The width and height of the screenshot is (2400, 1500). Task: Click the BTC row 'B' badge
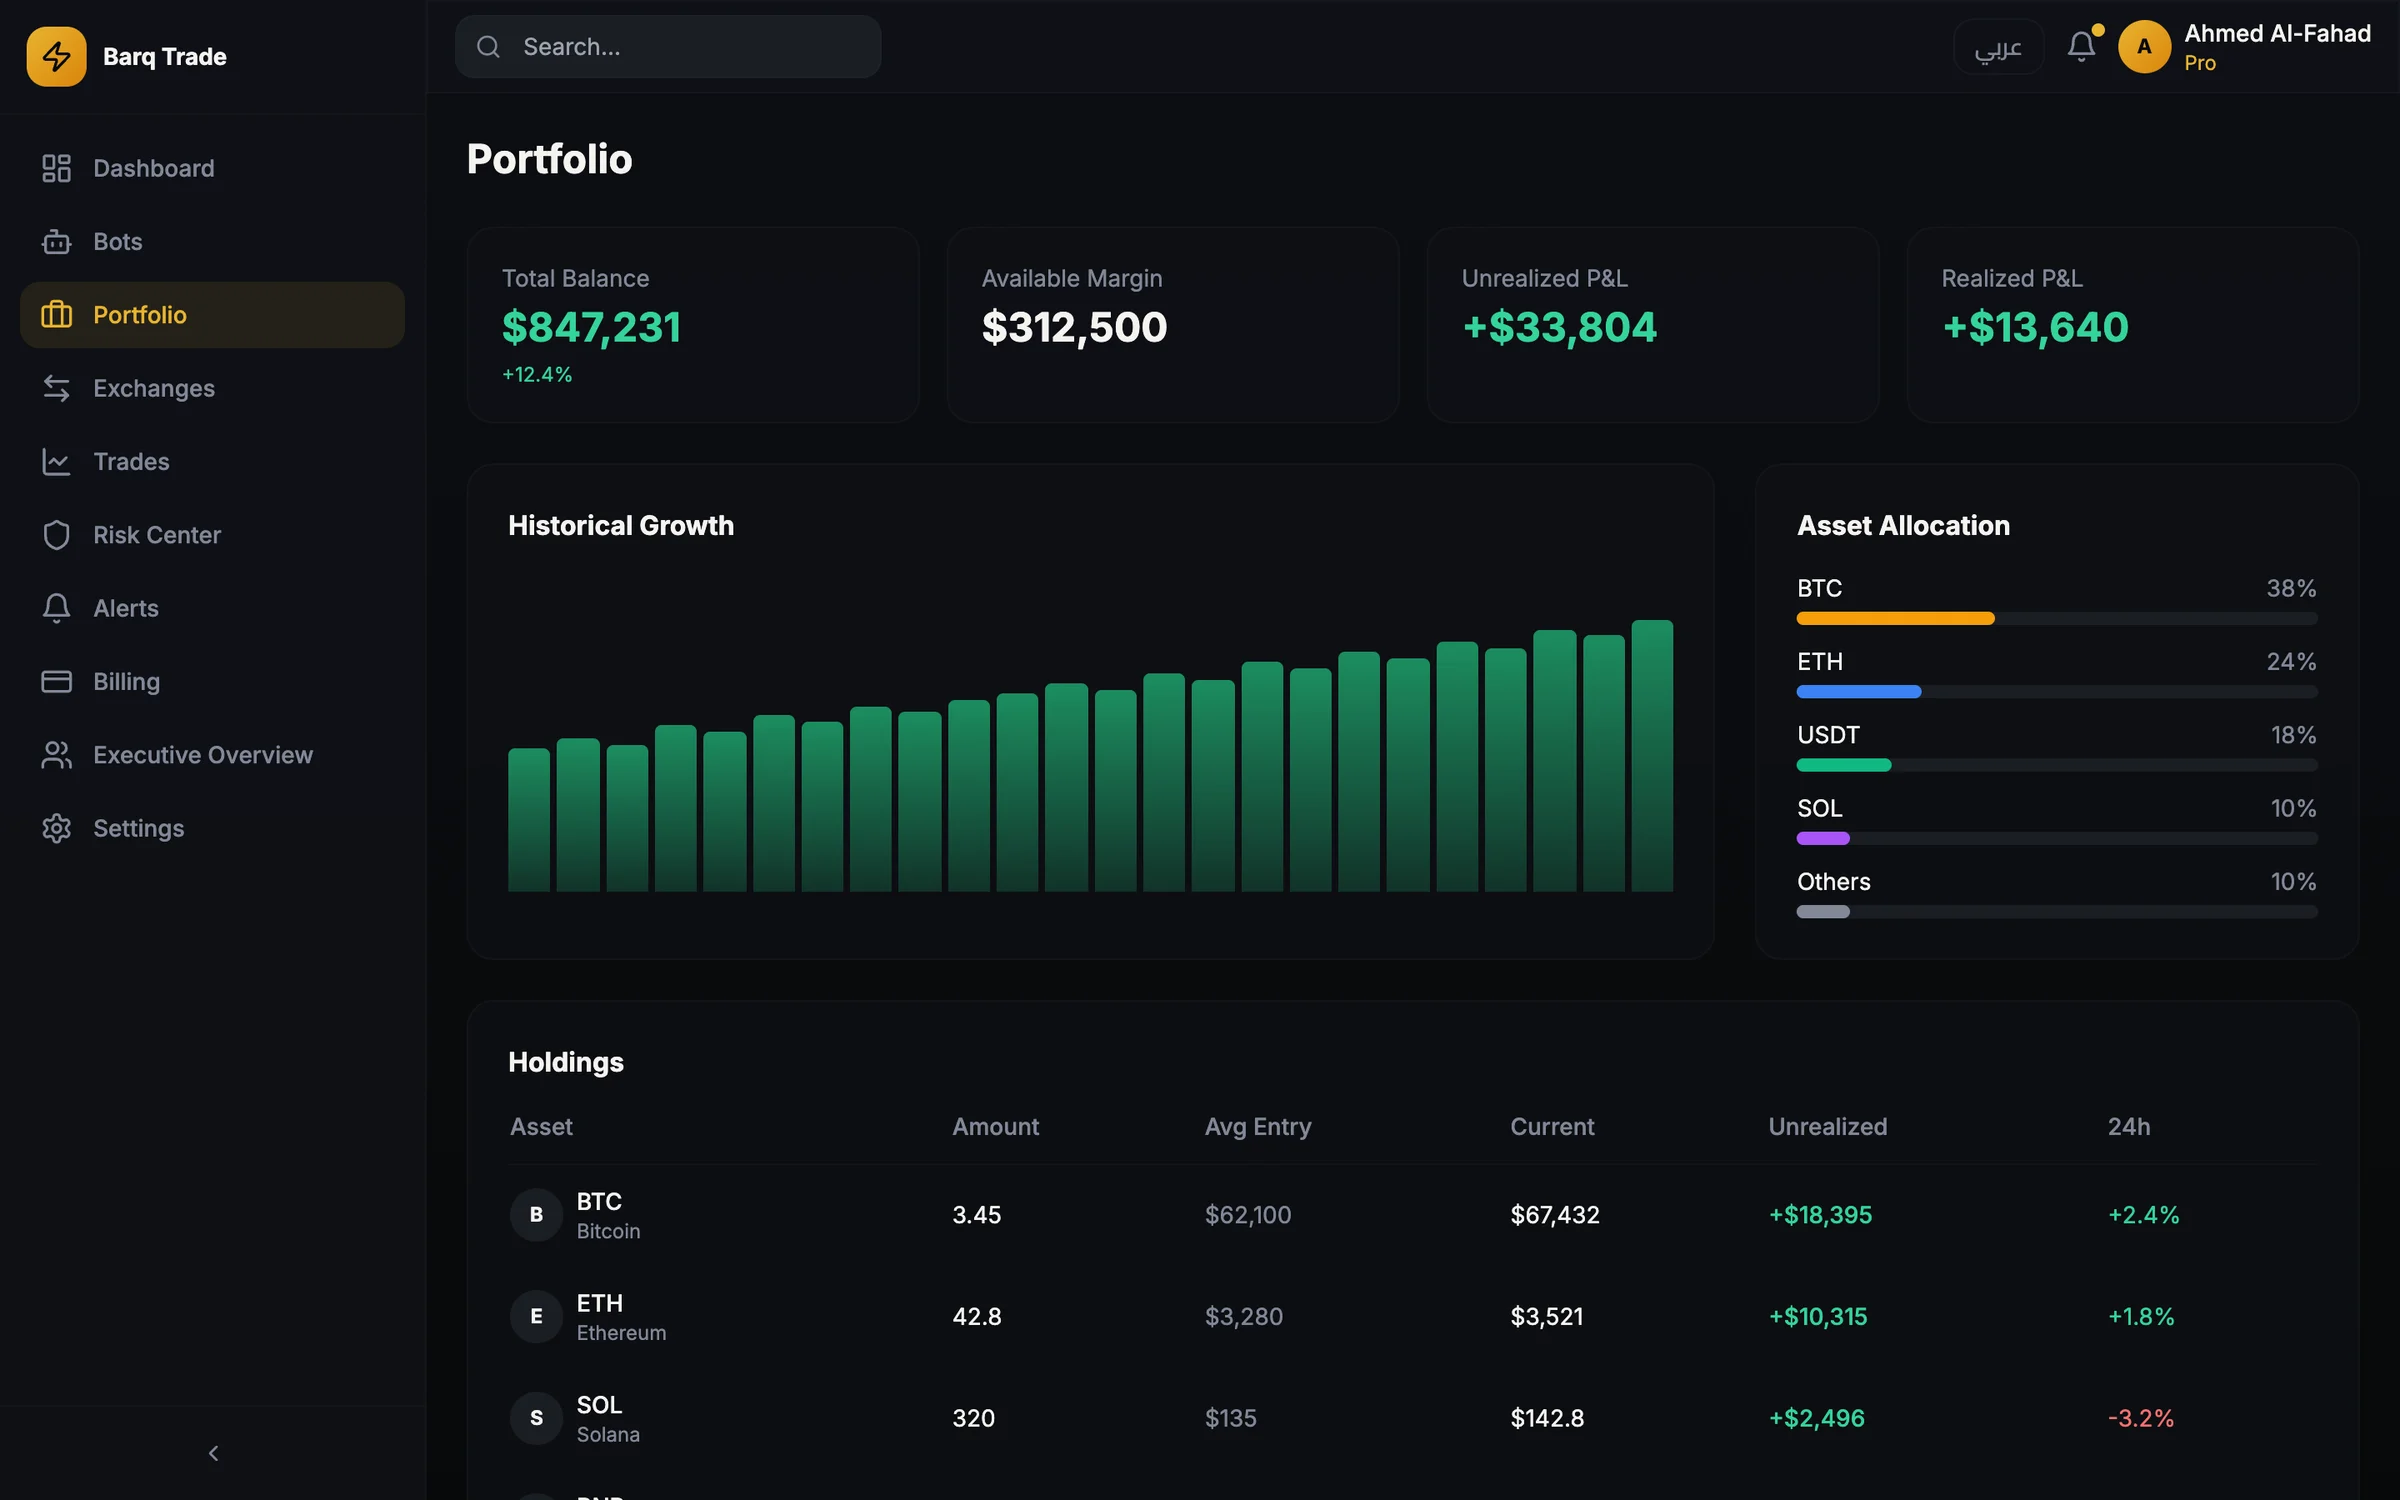(x=536, y=1214)
